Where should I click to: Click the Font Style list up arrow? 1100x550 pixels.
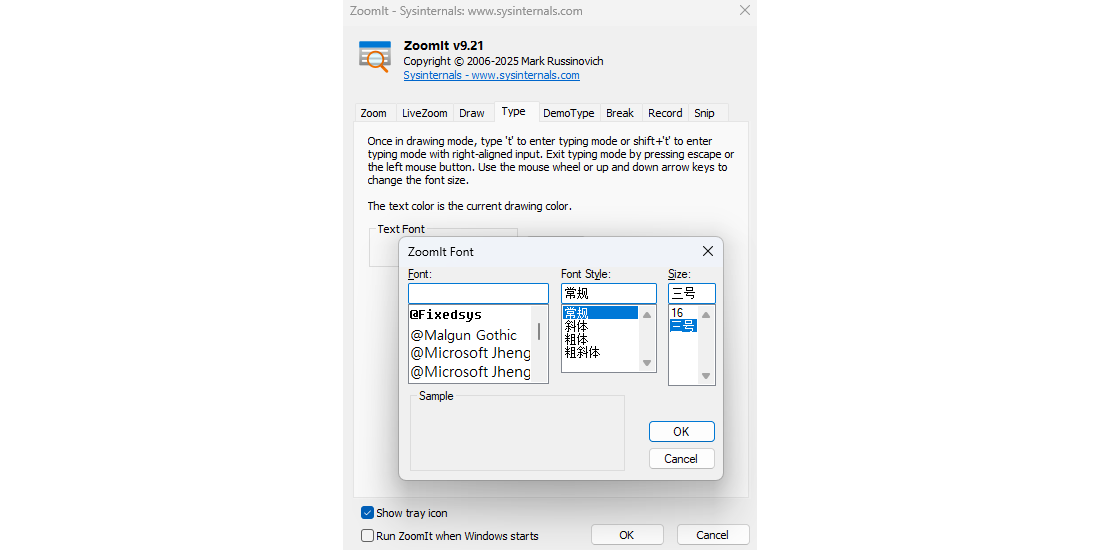pos(647,315)
